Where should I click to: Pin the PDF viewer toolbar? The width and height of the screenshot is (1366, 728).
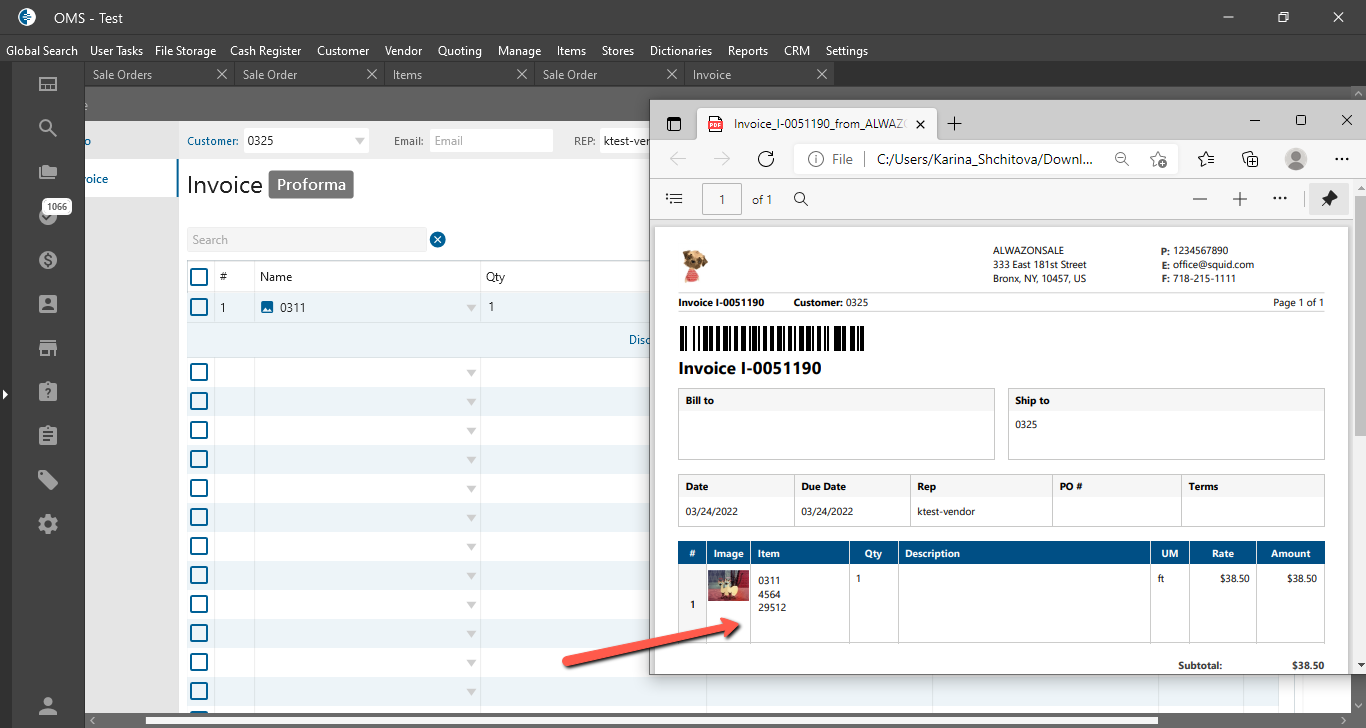click(x=1329, y=199)
